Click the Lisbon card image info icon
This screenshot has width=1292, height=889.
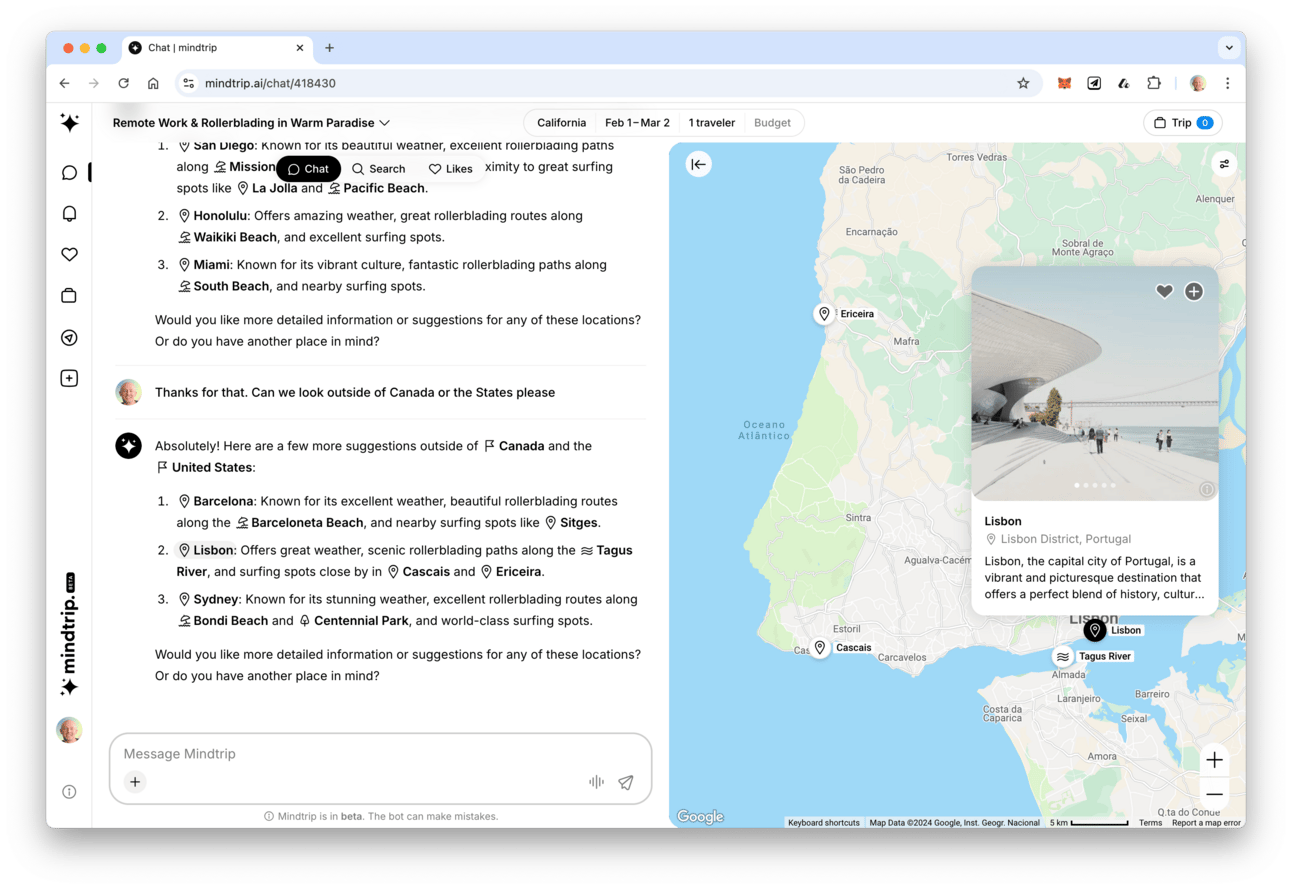click(x=1206, y=489)
